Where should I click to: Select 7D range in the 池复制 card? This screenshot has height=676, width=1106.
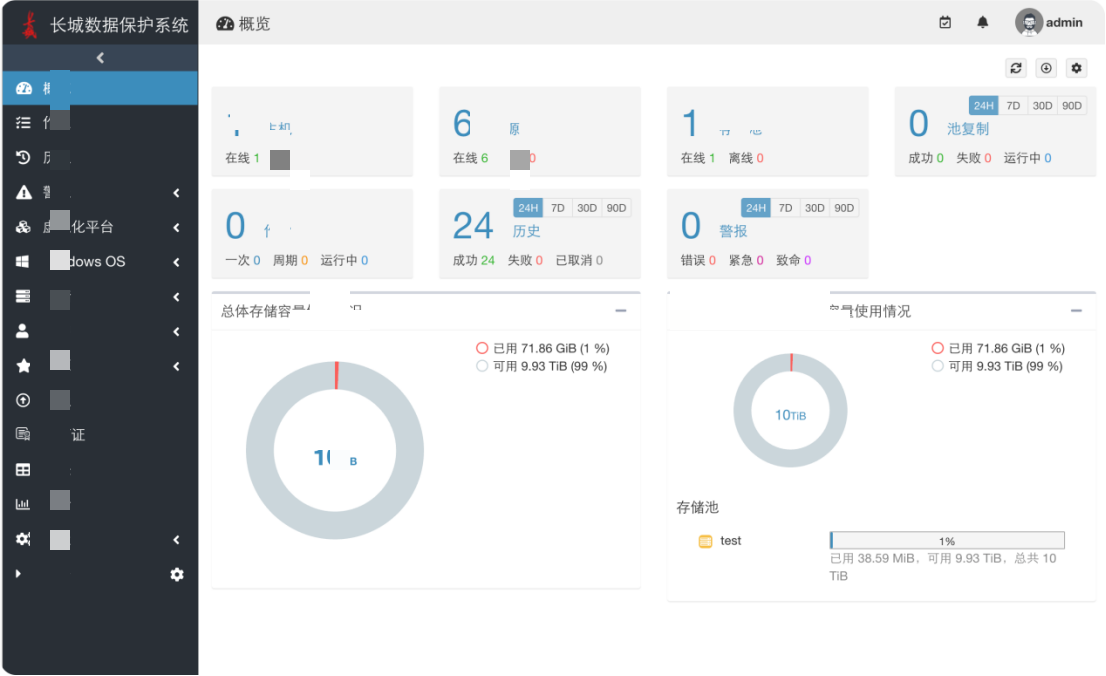point(1013,106)
